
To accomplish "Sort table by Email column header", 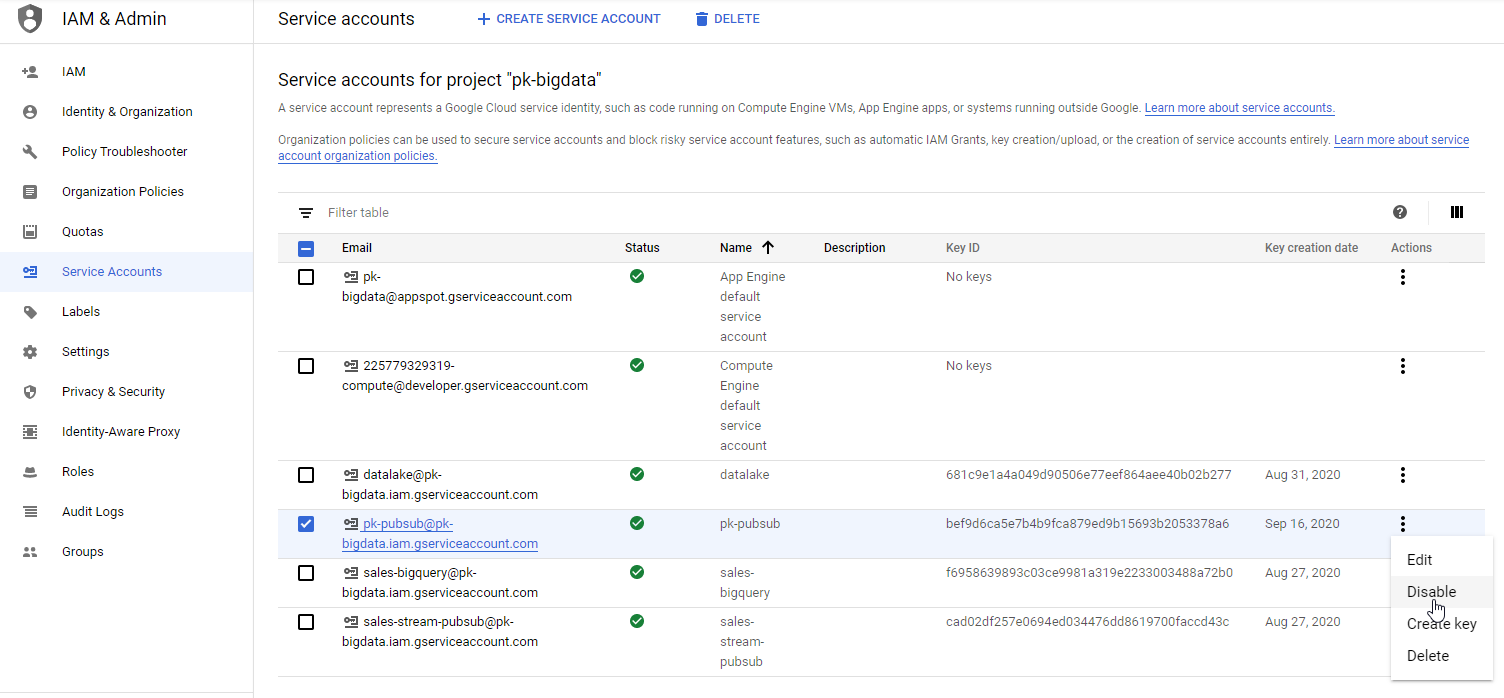I will 357,248.
